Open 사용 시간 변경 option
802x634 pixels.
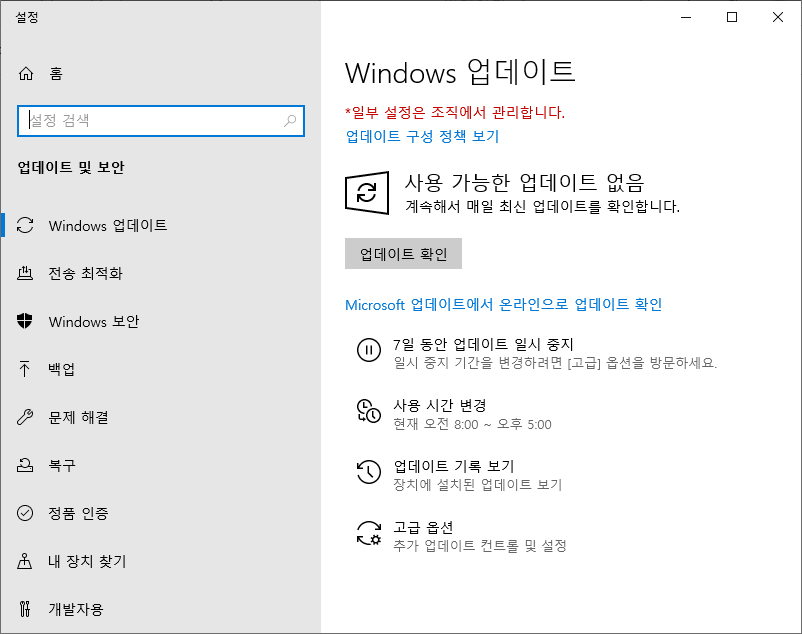(x=439, y=405)
